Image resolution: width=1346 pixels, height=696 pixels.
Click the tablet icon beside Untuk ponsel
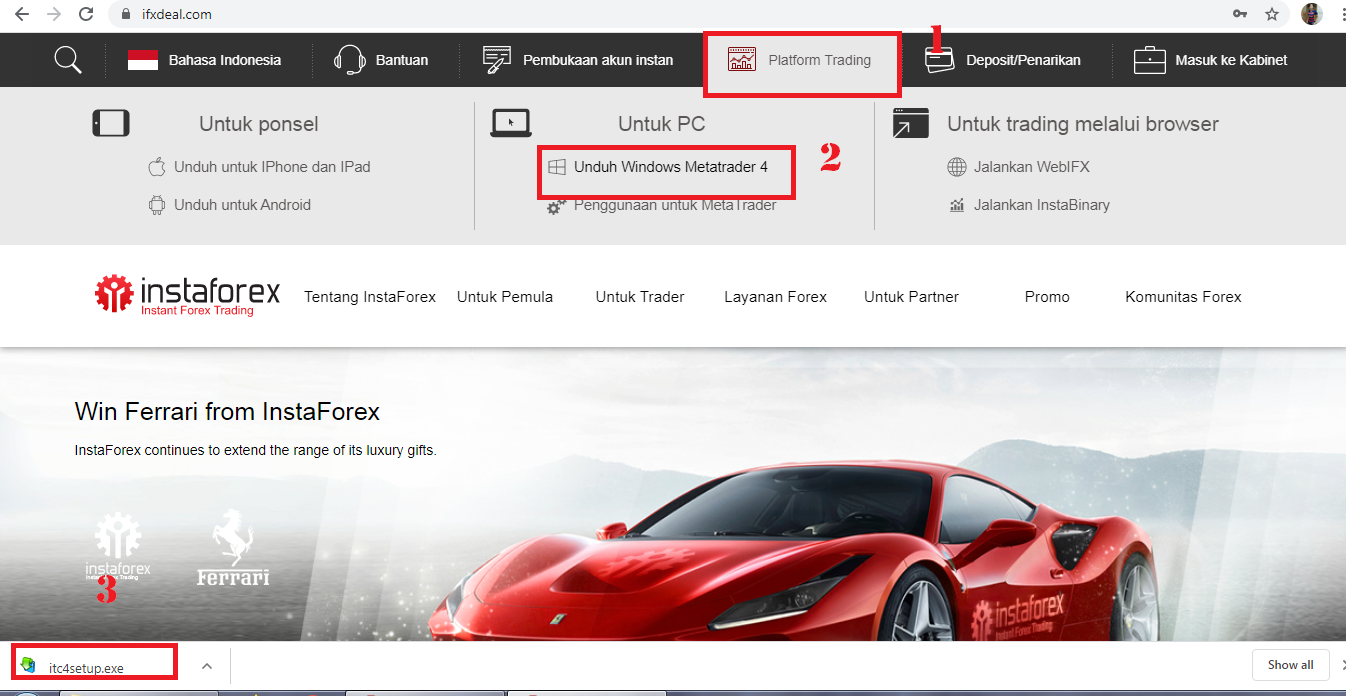pyautogui.click(x=111, y=123)
